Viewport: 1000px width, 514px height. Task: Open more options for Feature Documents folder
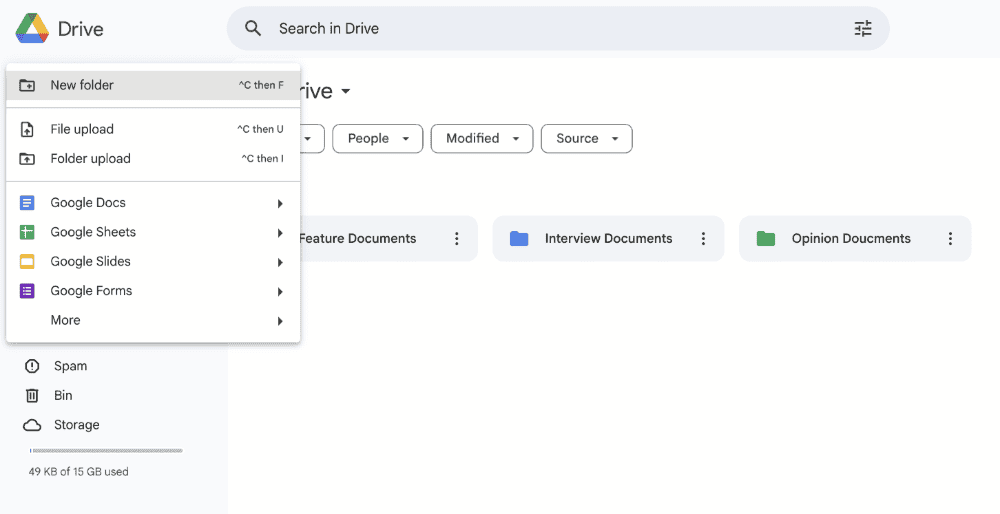point(457,239)
